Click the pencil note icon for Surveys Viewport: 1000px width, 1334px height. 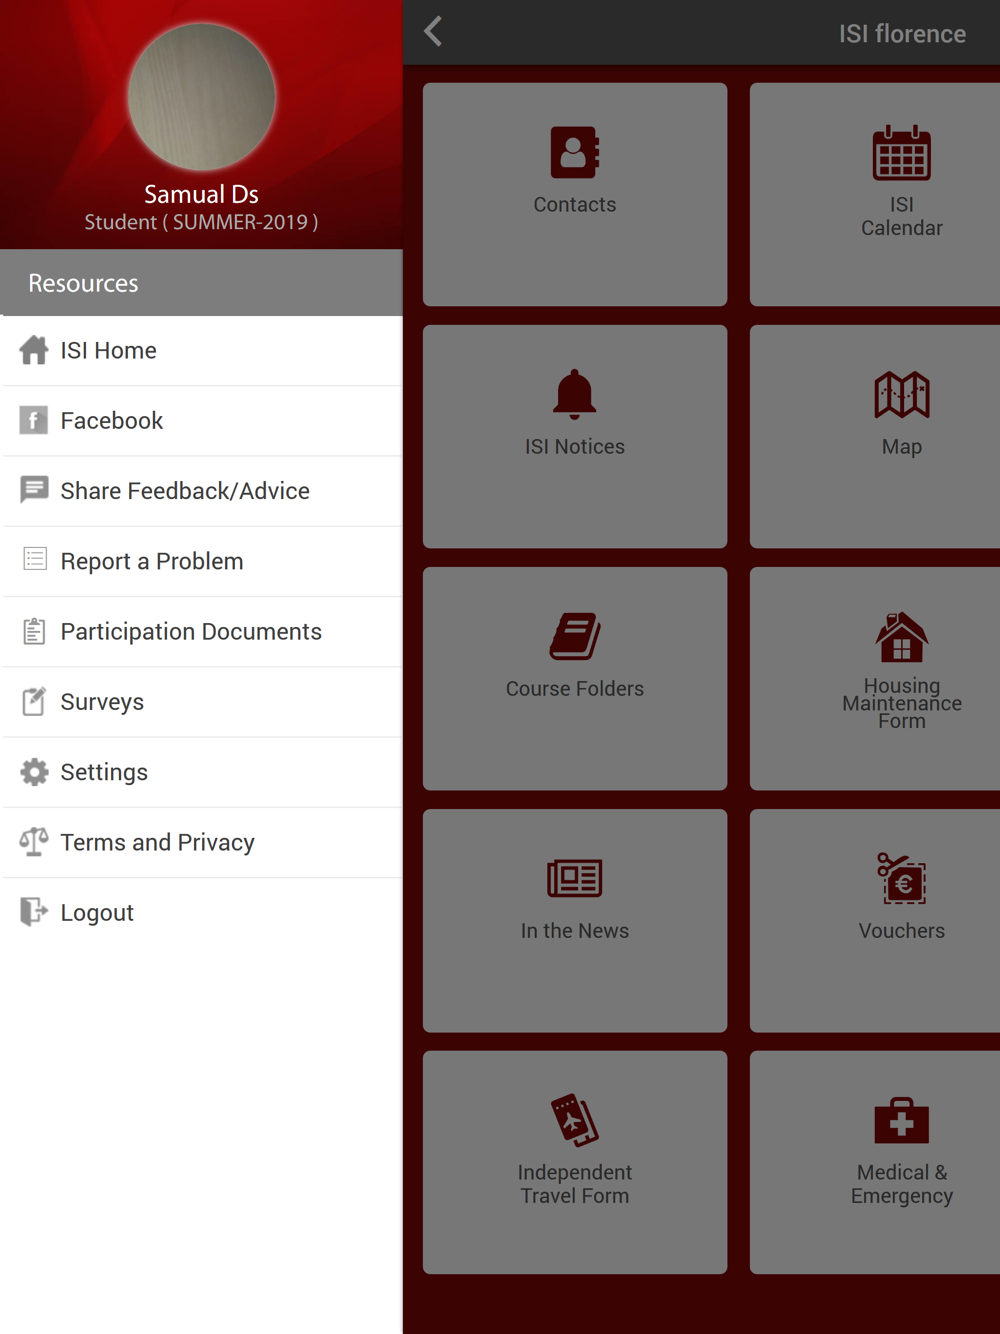point(34,701)
